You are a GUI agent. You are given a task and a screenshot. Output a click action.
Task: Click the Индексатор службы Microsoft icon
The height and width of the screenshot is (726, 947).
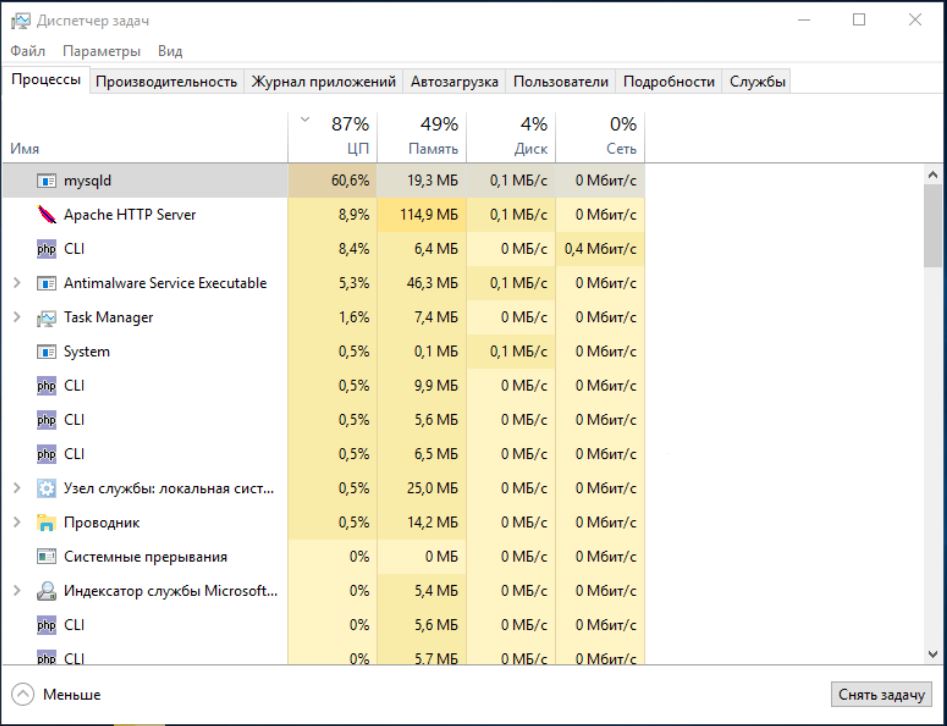click(x=46, y=591)
